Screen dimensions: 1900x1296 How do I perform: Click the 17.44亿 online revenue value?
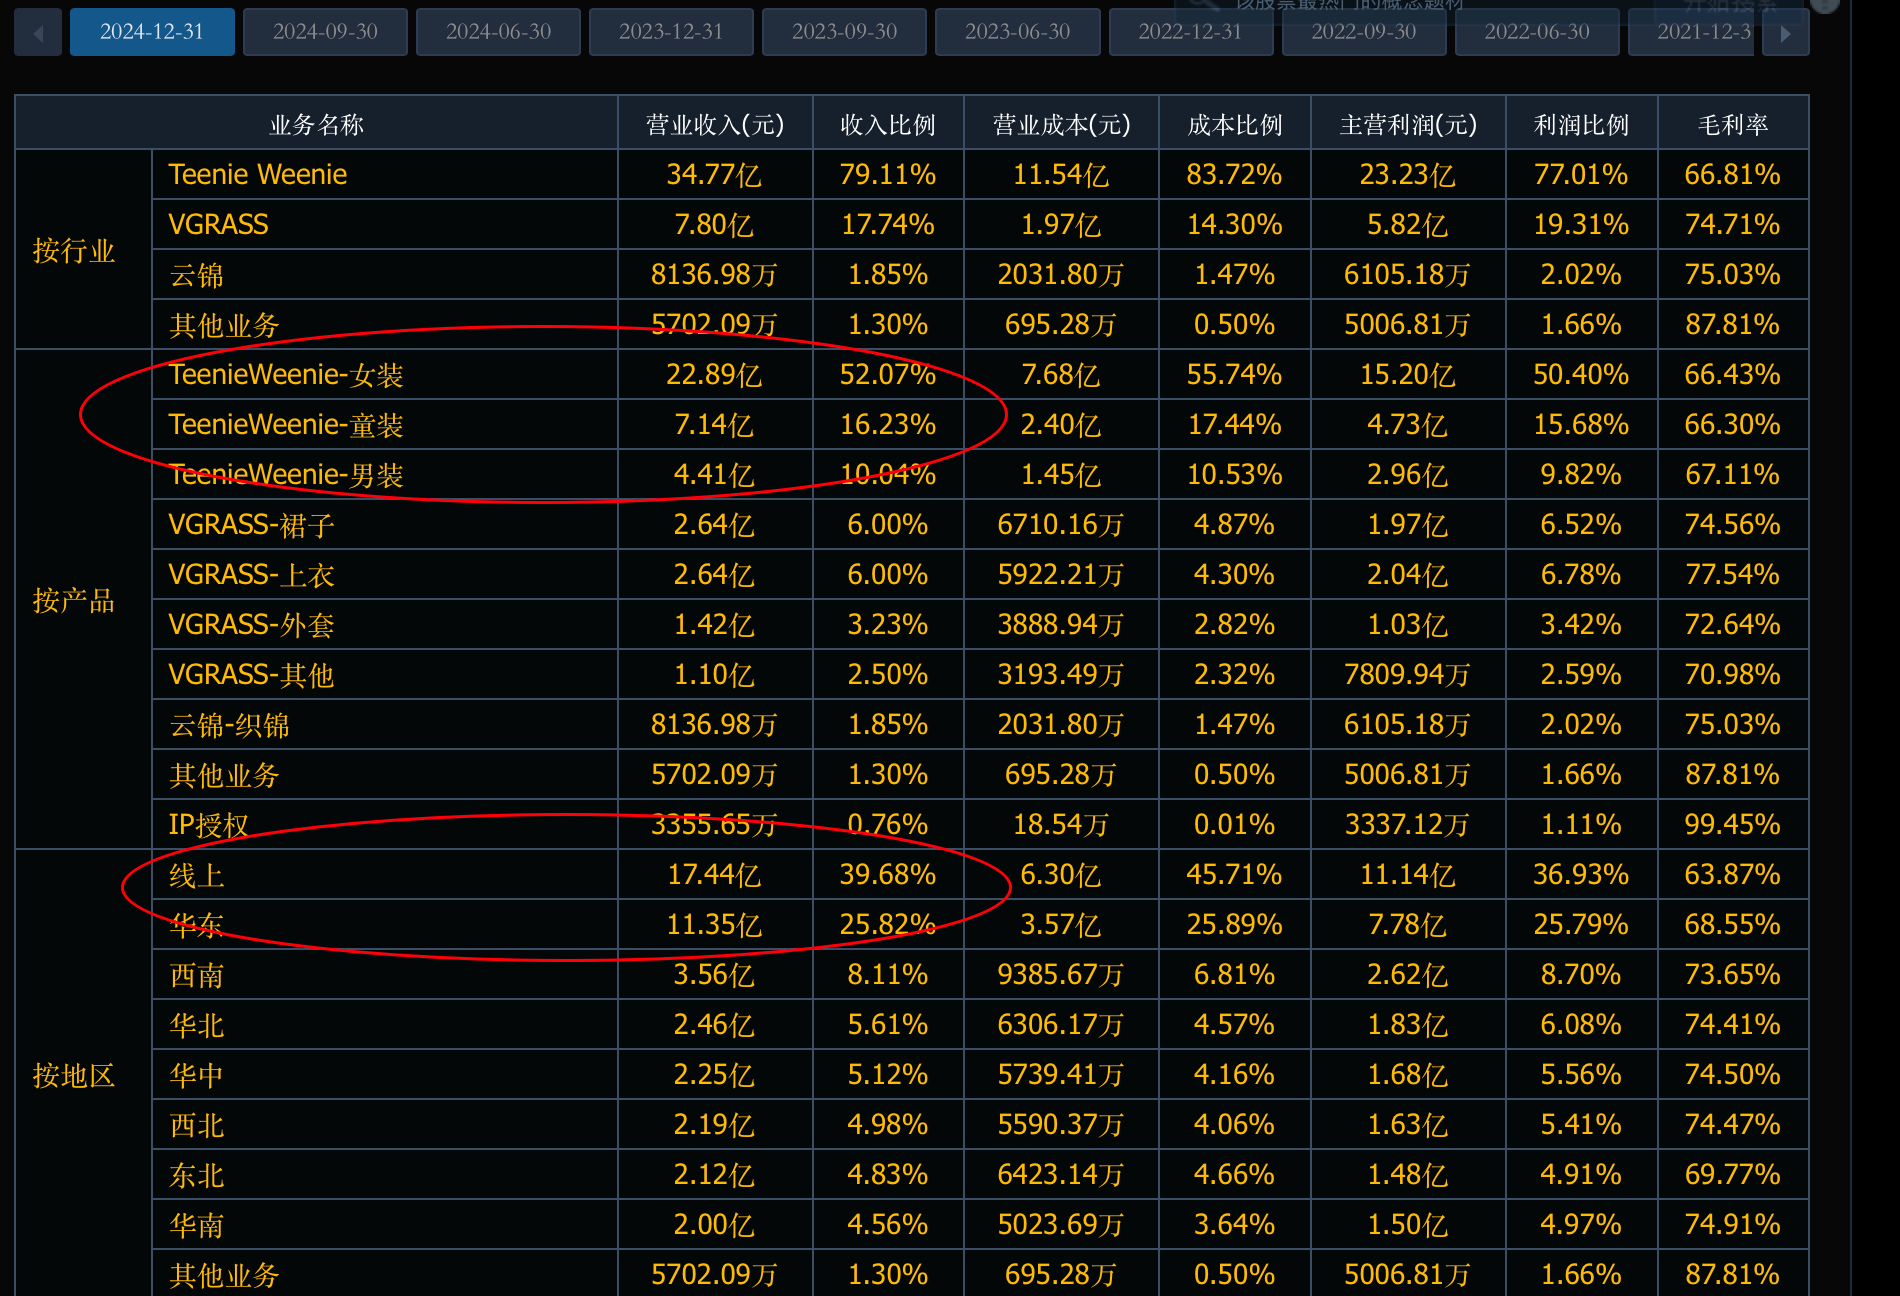[x=714, y=874]
